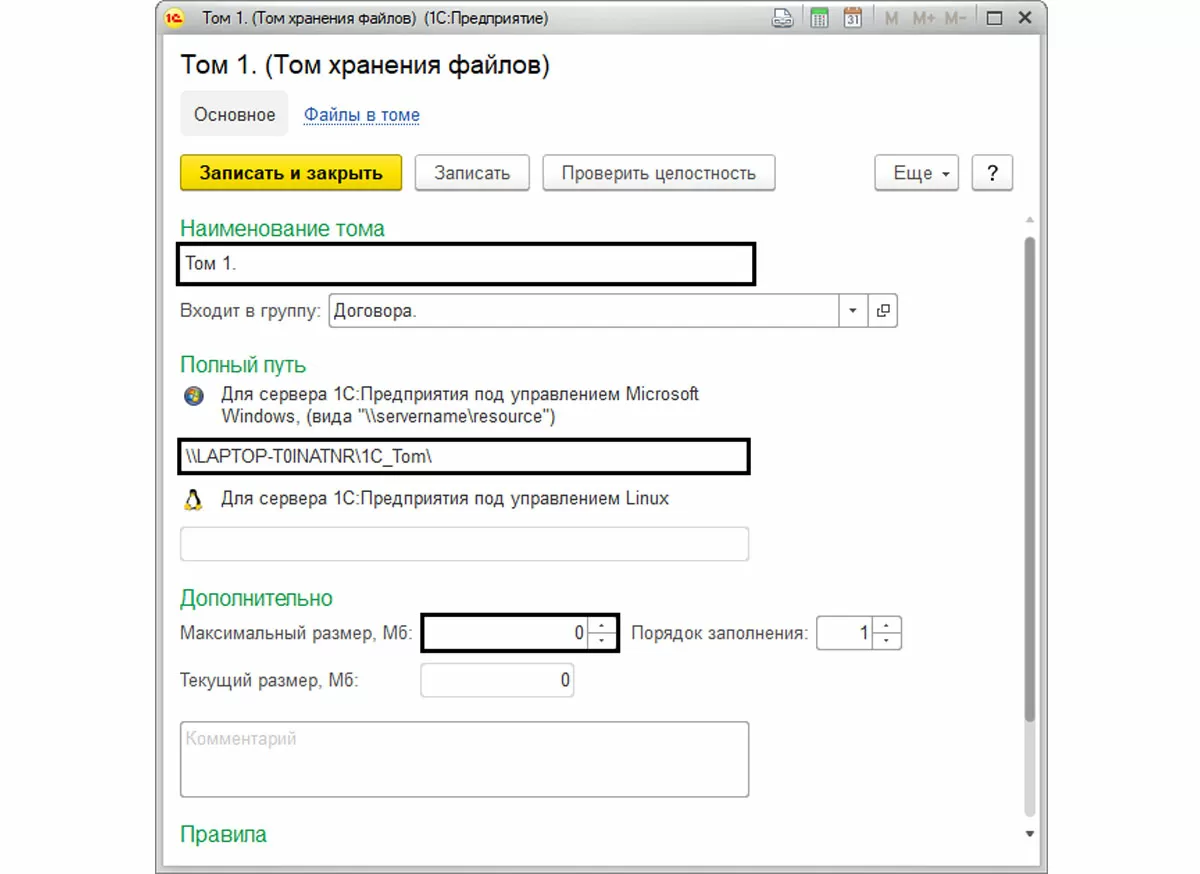Click the Записать button
This screenshot has width=1200, height=874.
pos(472,173)
